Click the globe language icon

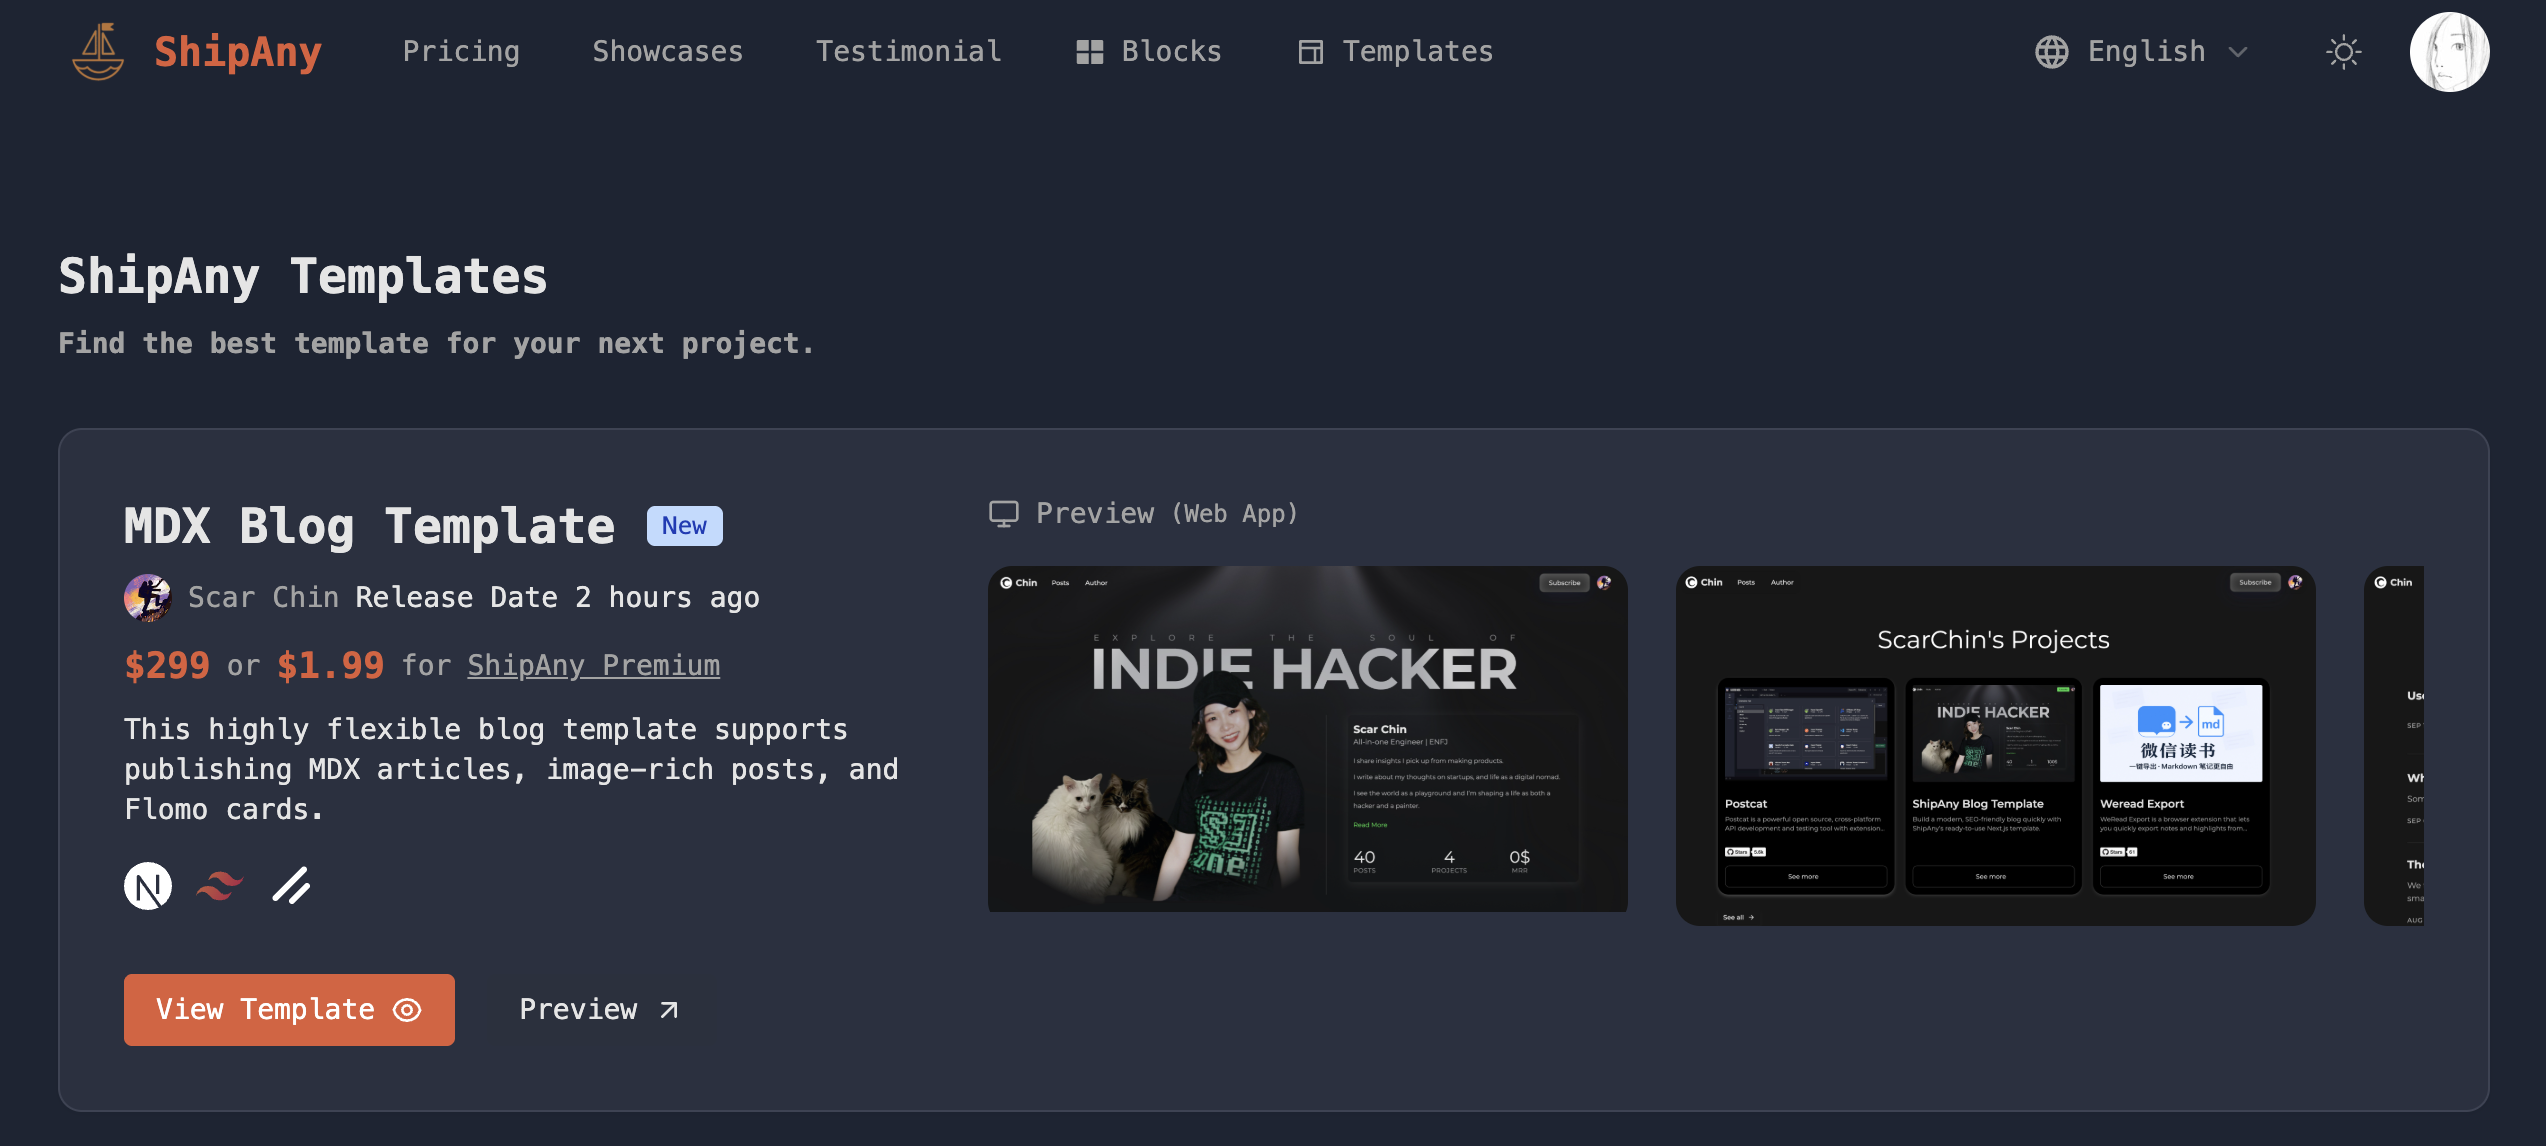pyautogui.click(x=2051, y=52)
